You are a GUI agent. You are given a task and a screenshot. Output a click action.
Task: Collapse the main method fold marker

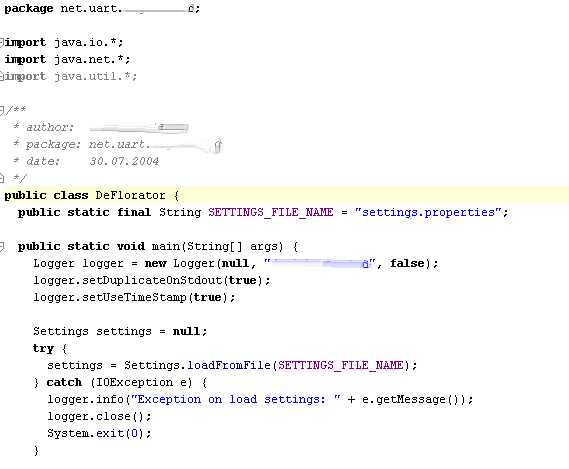pyautogui.click(x=1, y=247)
